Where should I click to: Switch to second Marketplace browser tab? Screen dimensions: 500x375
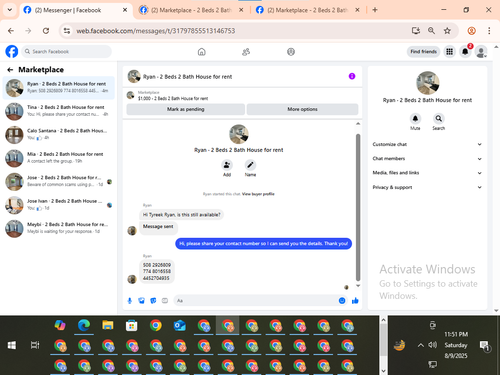(x=191, y=10)
